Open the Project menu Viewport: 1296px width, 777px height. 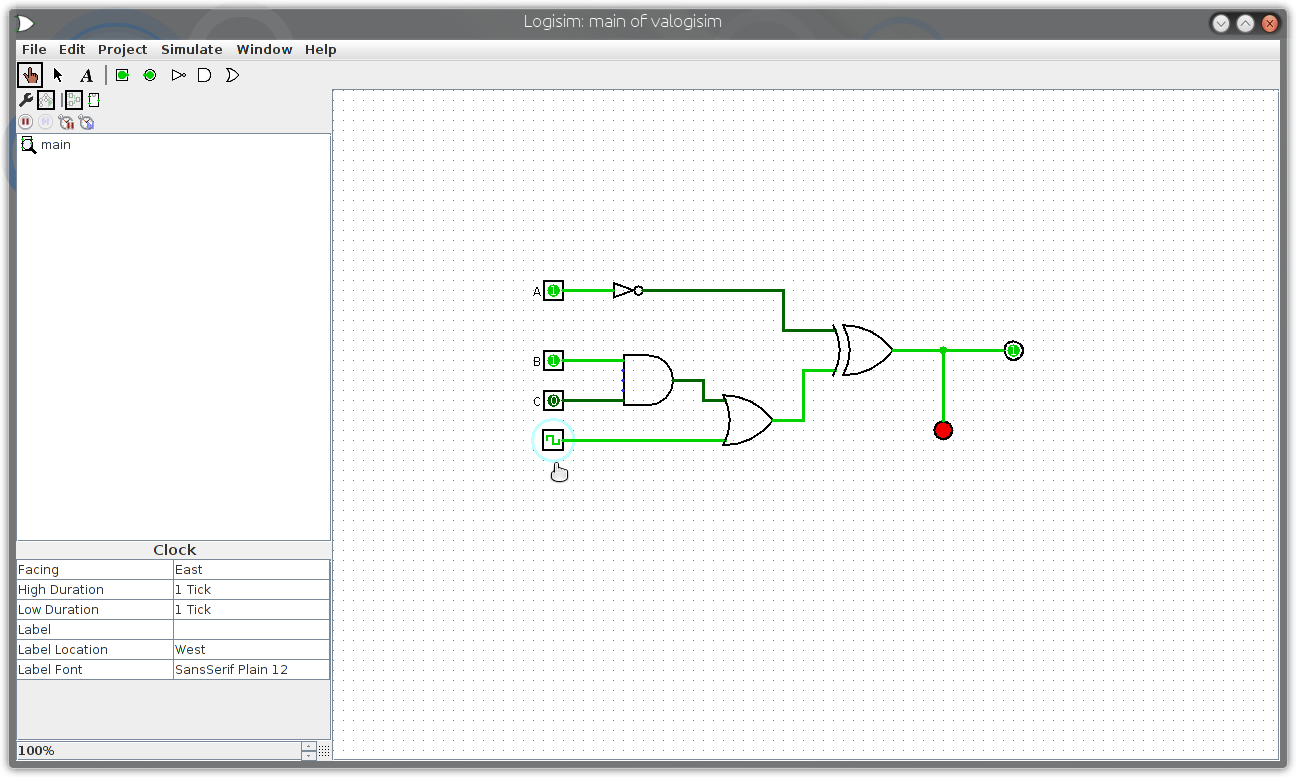click(122, 49)
